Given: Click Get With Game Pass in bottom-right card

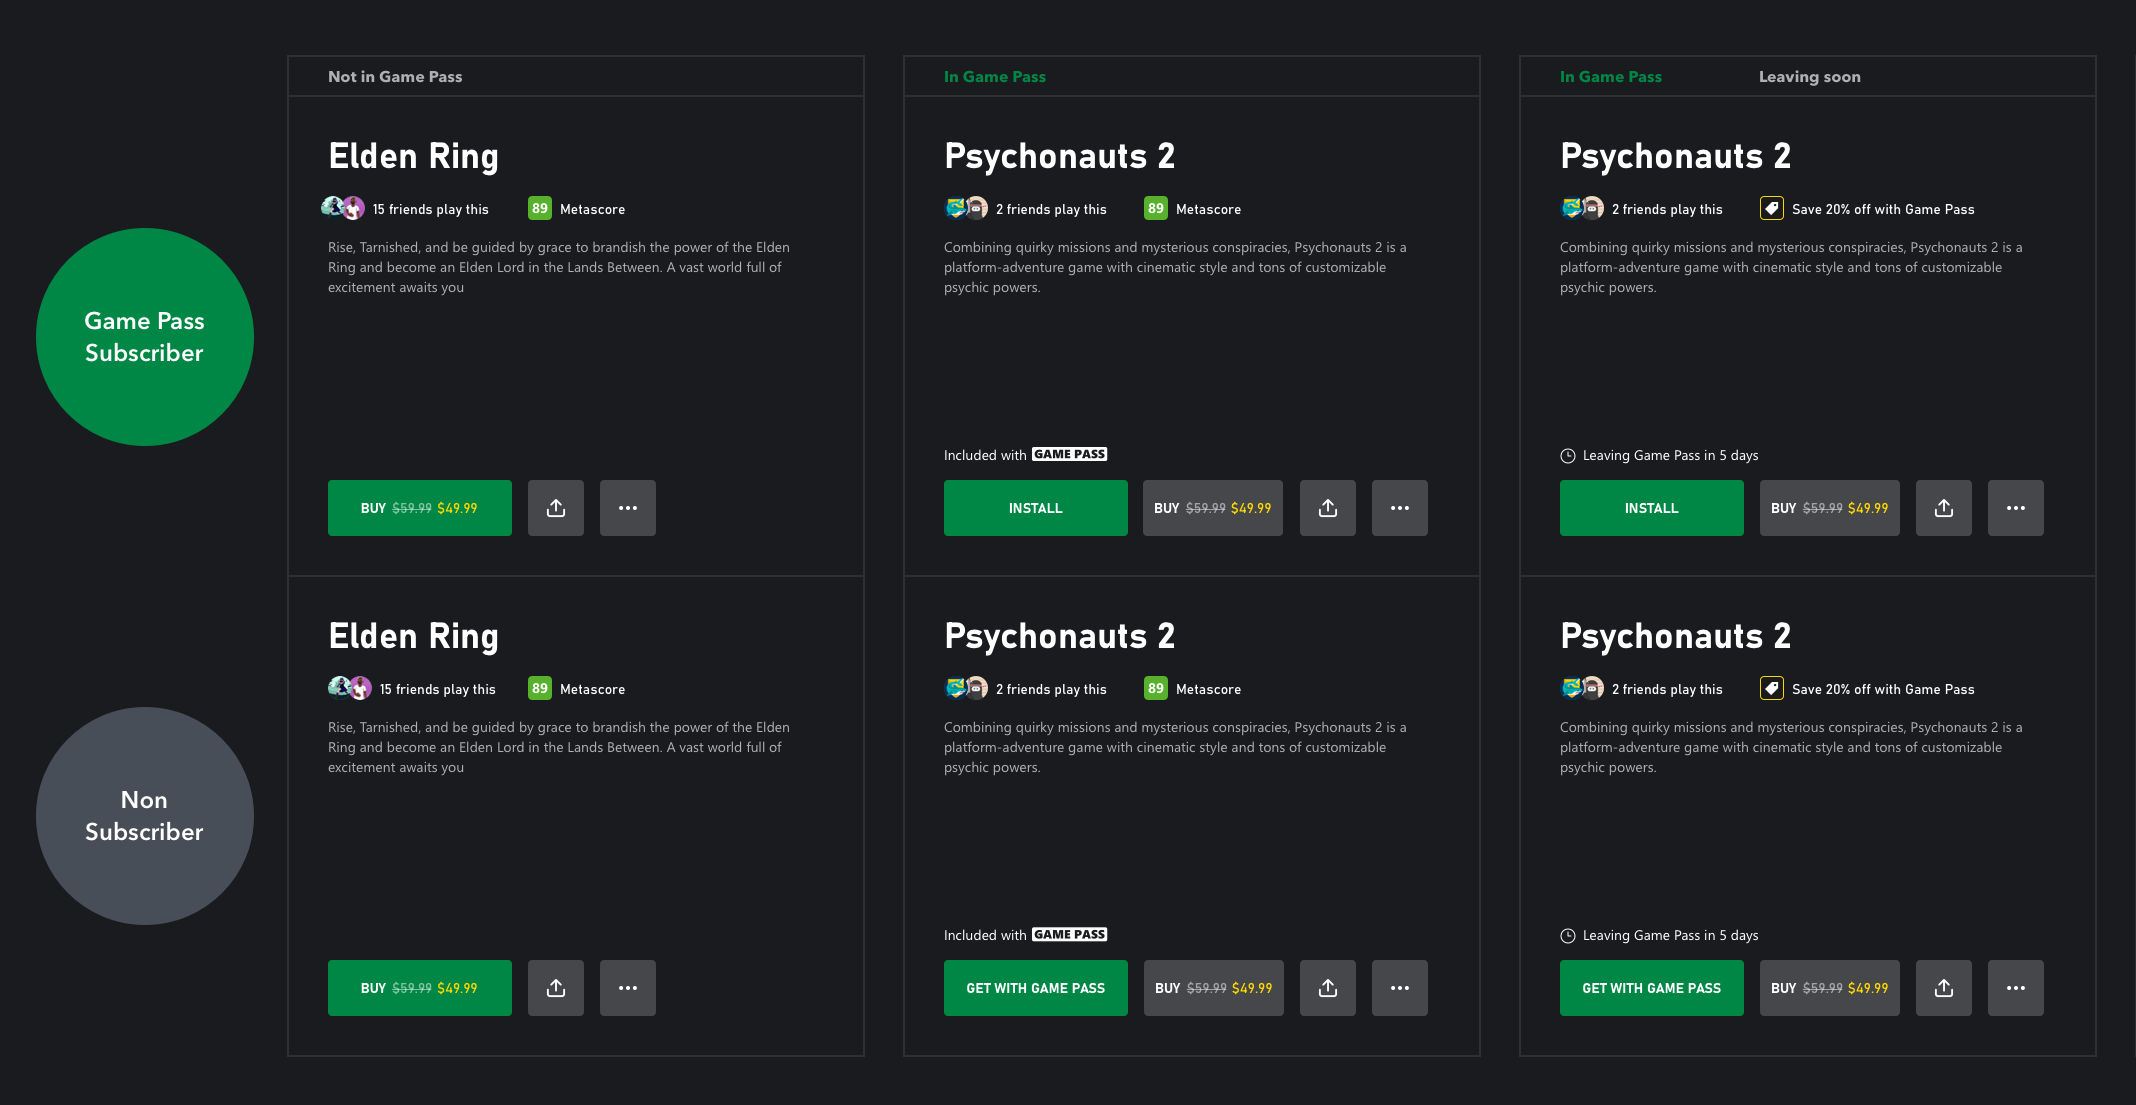Looking at the screenshot, I should [1651, 988].
